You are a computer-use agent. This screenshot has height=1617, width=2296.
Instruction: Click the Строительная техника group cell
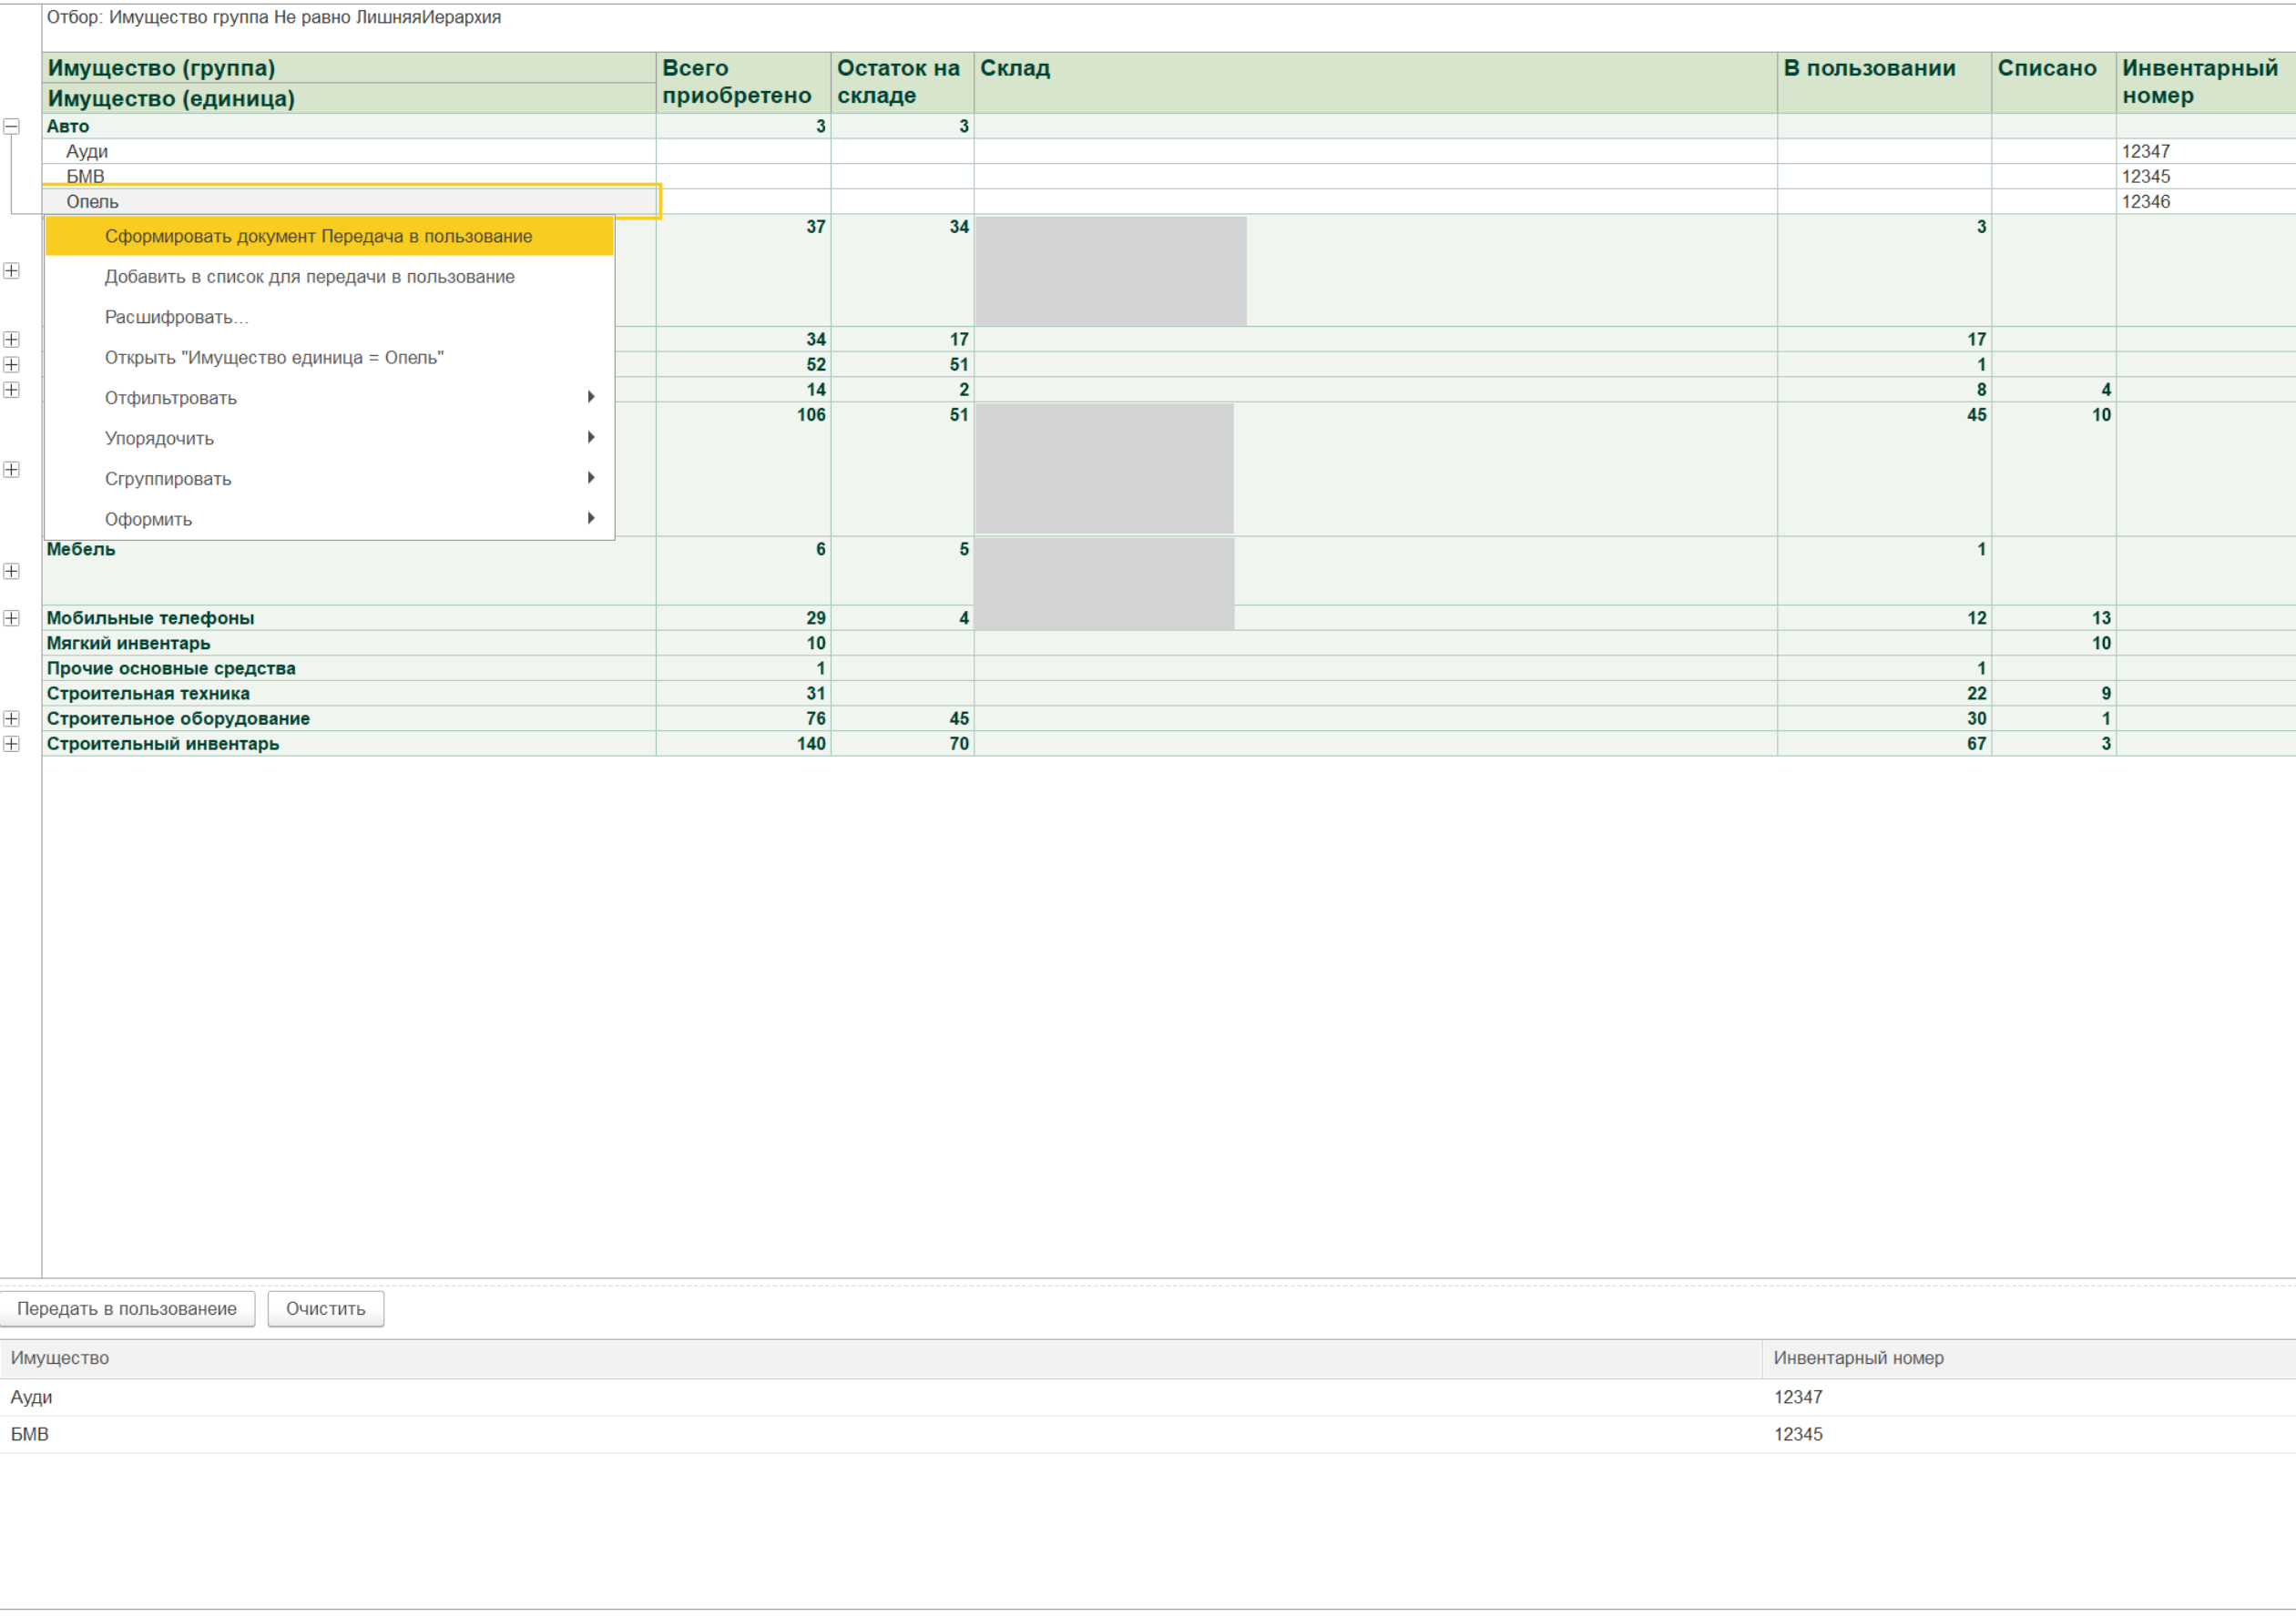(x=148, y=694)
